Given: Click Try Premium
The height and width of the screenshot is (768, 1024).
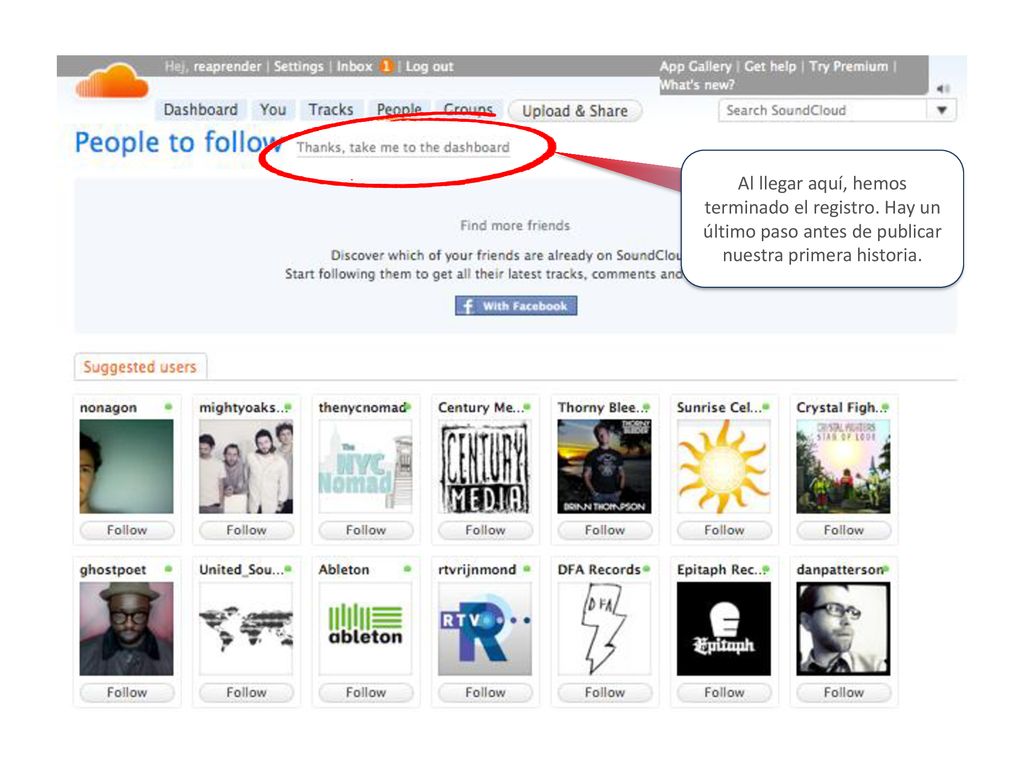Looking at the screenshot, I should click(848, 66).
